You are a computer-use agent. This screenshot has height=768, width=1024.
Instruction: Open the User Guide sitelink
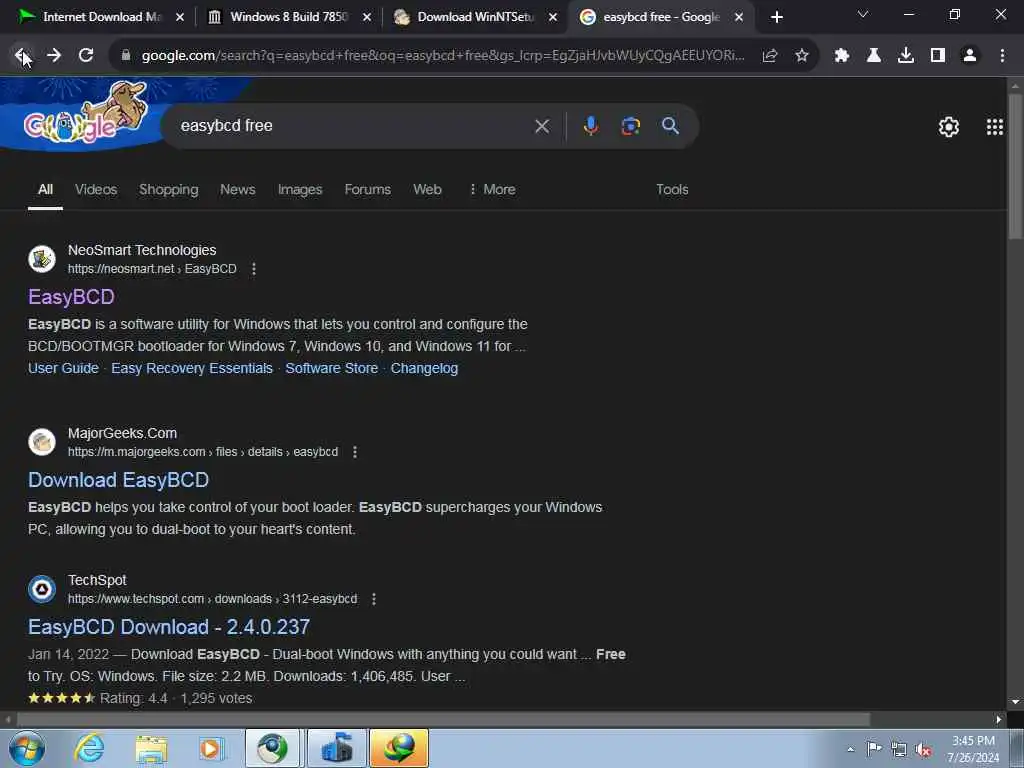point(63,368)
